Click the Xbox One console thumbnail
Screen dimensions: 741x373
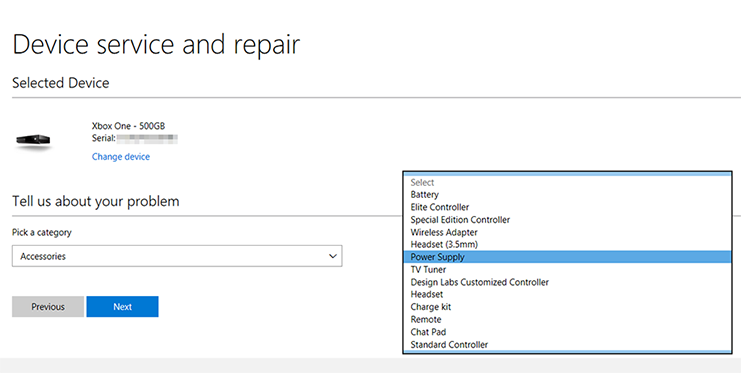point(33,141)
